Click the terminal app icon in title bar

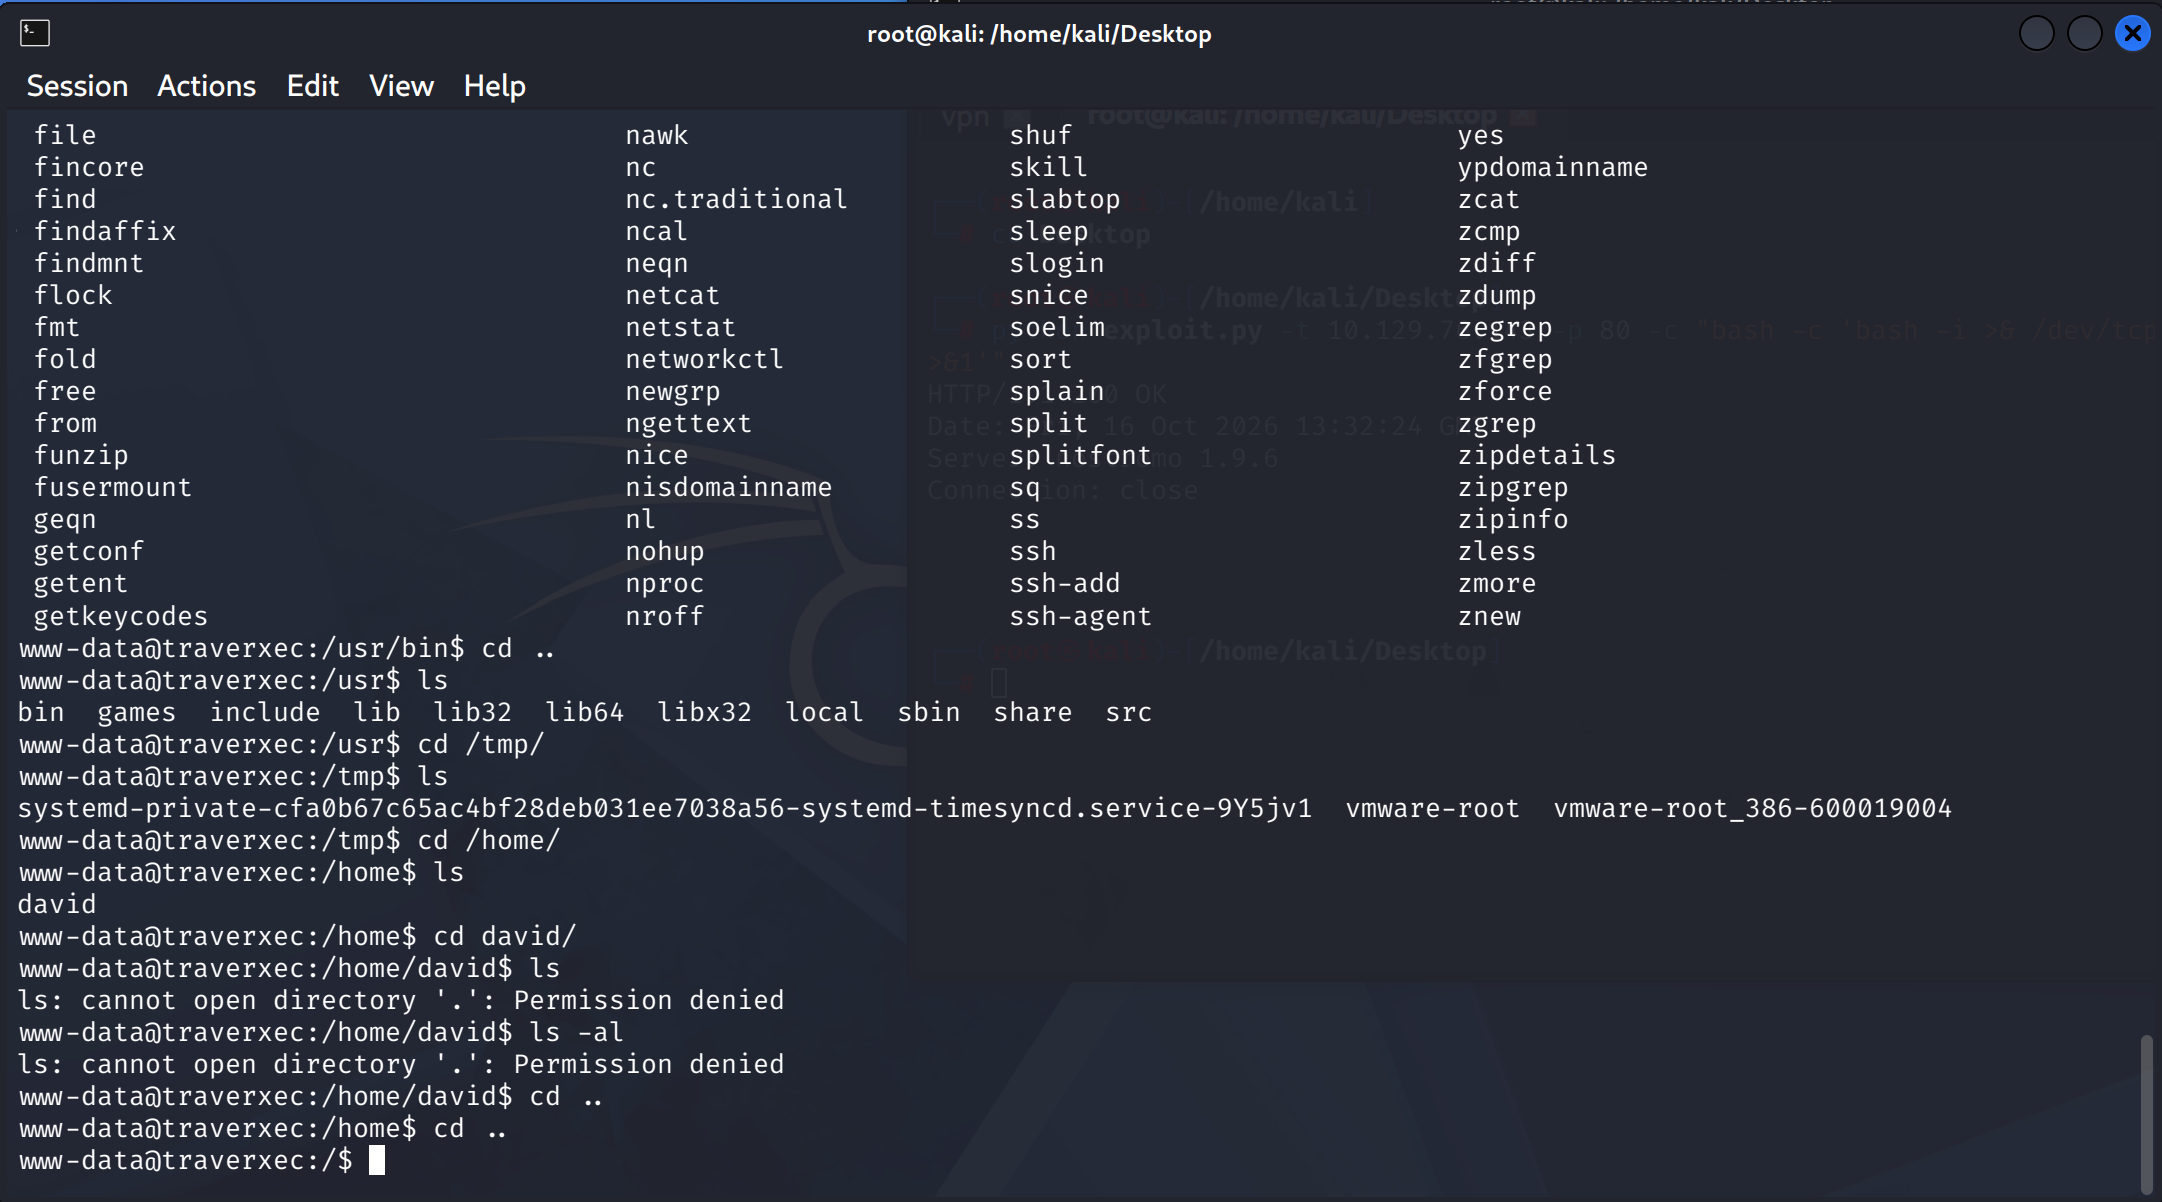click(x=35, y=33)
